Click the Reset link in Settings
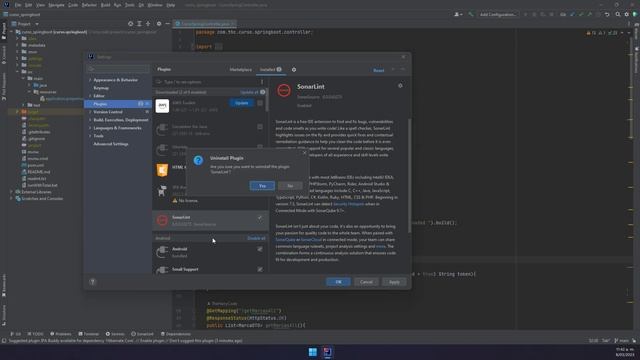The height and width of the screenshot is (360, 640). 378,70
